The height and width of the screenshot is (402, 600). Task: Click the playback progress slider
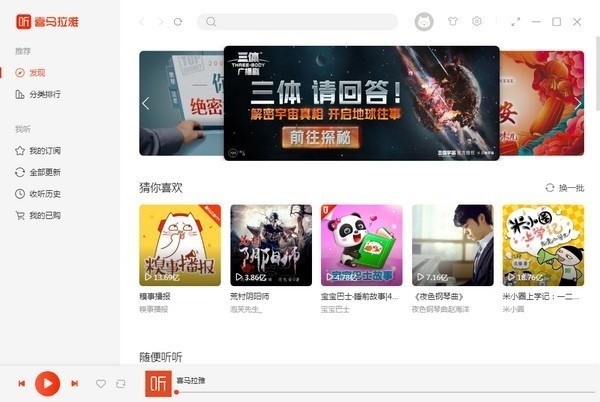tap(385, 392)
